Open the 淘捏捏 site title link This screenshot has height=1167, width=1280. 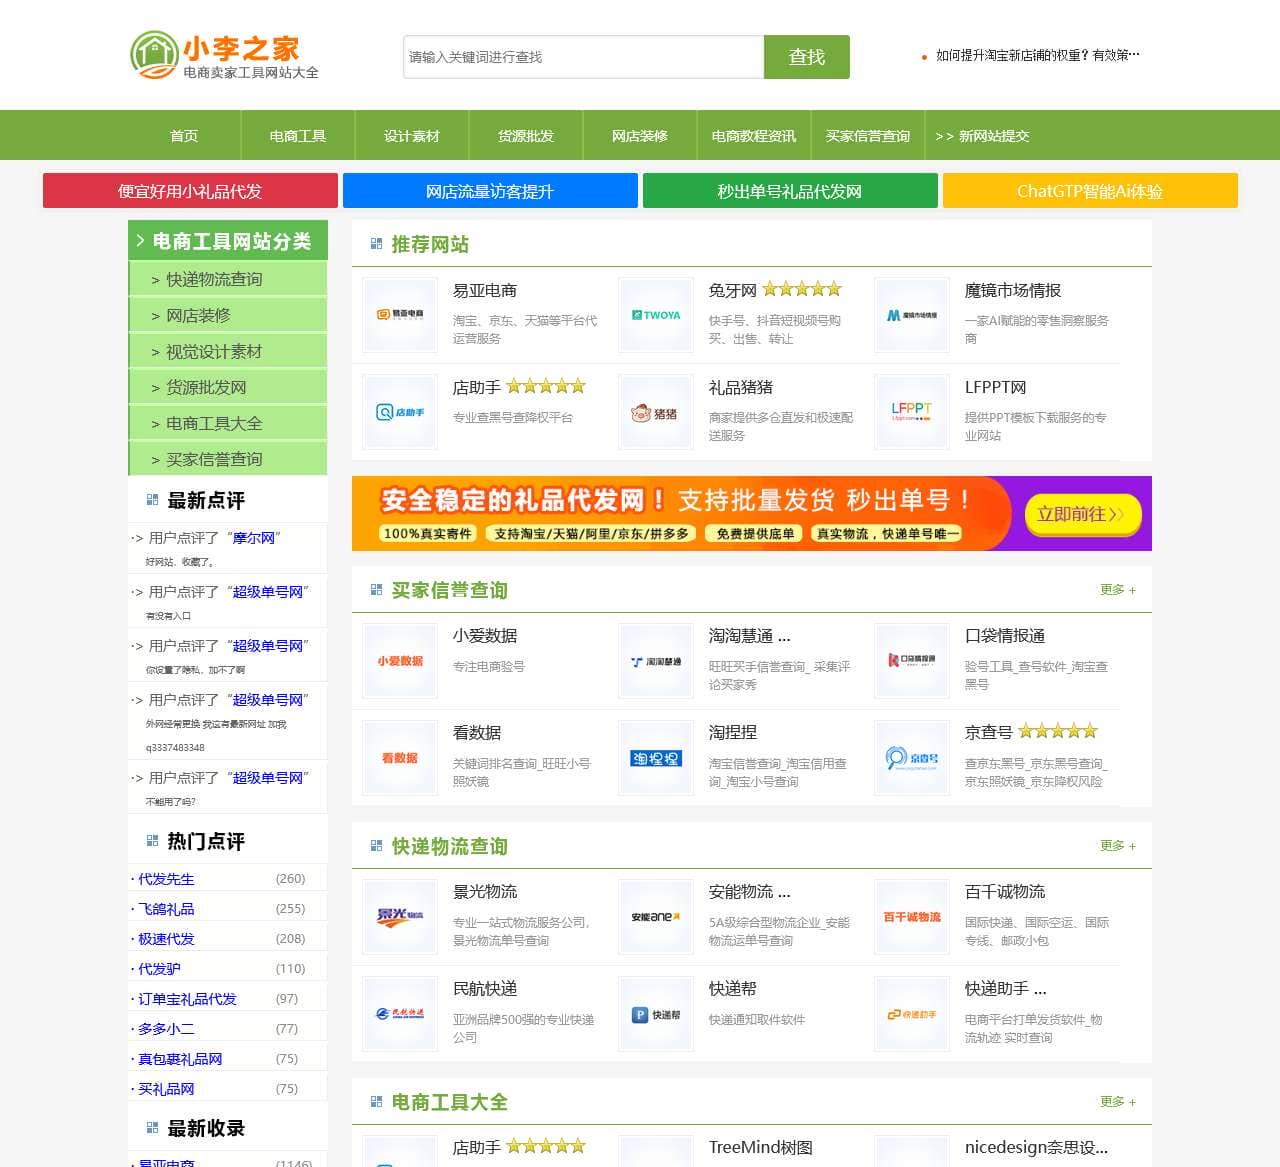733,733
